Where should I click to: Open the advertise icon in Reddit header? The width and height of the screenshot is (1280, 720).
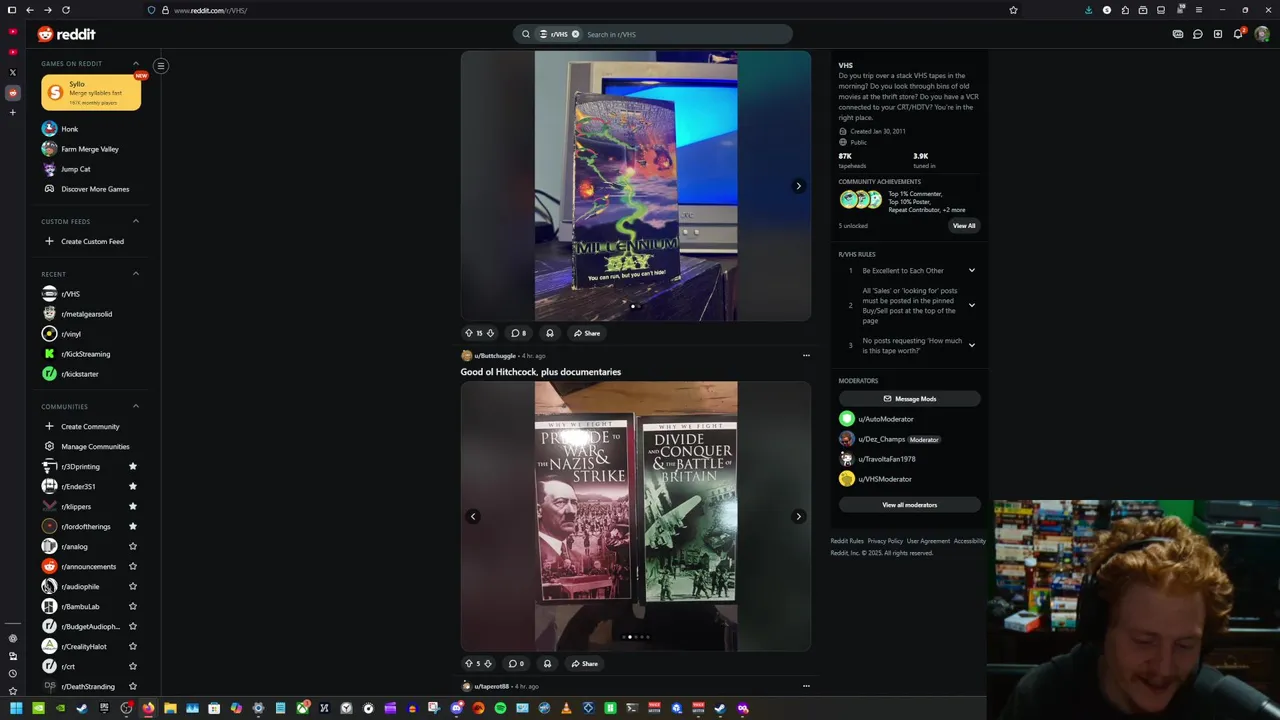pyautogui.click(x=1178, y=34)
